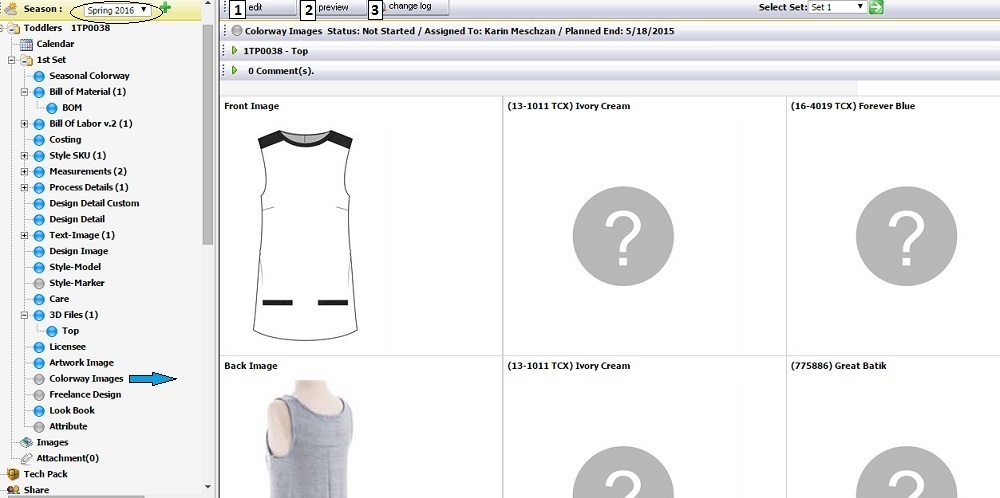Collapse the Bill of Material (1) node
The width and height of the screenshot is (1000, 498).
coord(24,92)
